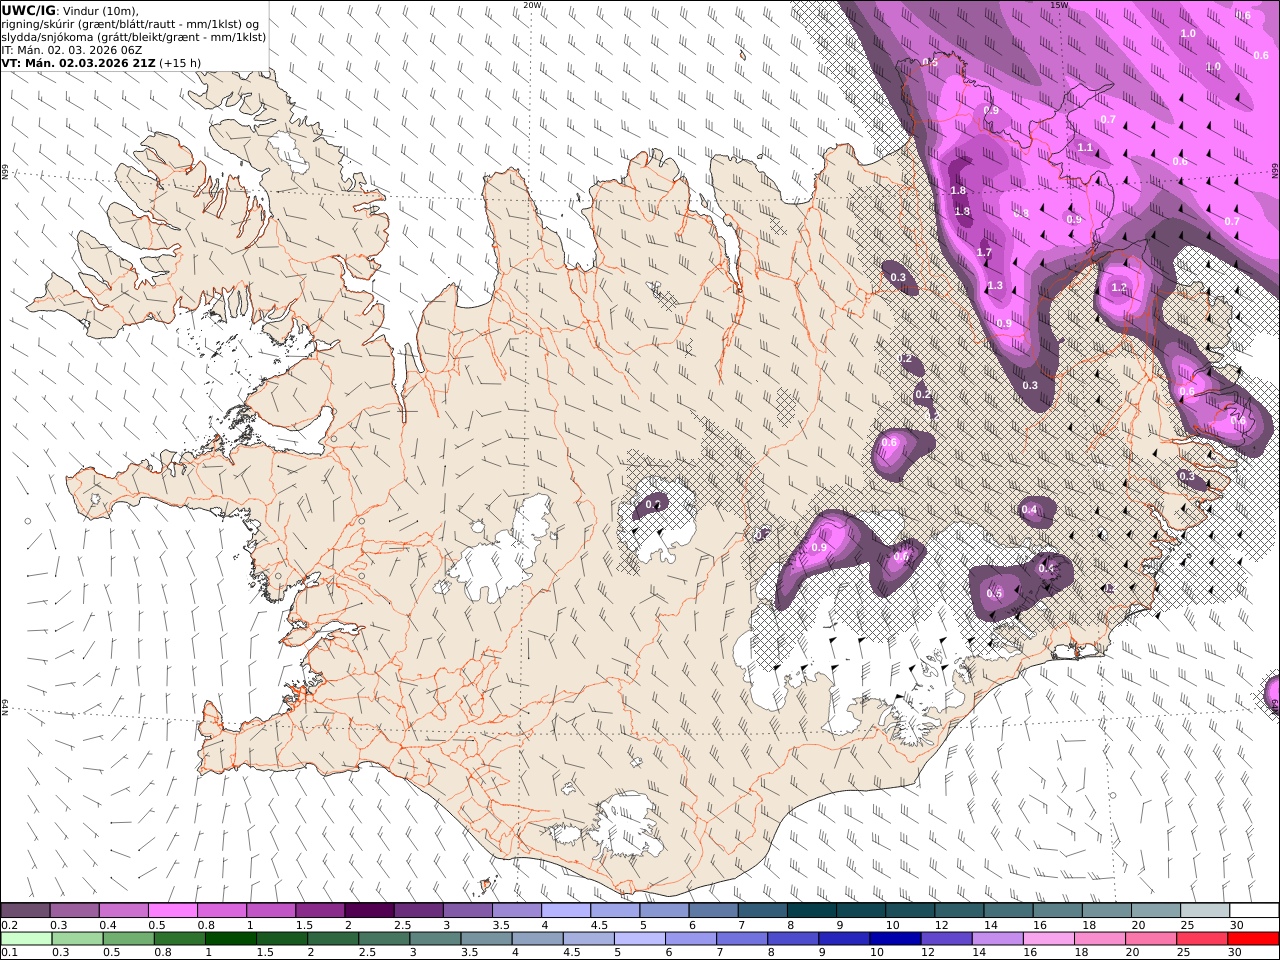Pick lower legend swatch between 3.5 and 4
Image resolution: width=1280 pixels, height=960 pixels.
(487, 939)
